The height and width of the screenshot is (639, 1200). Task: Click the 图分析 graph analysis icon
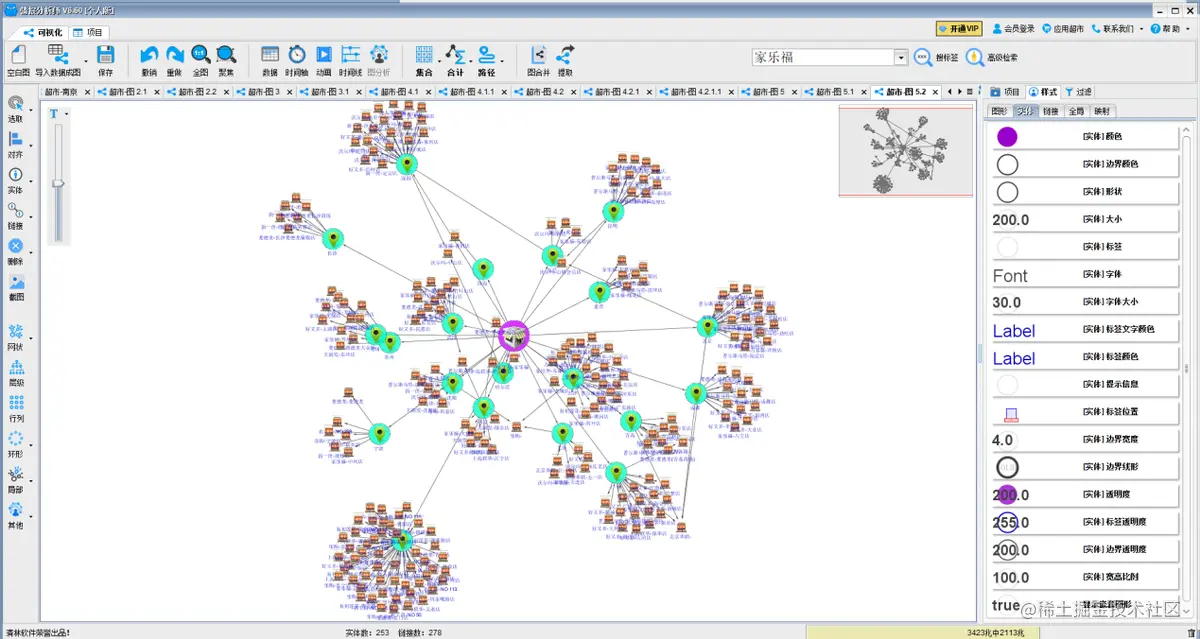pos(379,55)
